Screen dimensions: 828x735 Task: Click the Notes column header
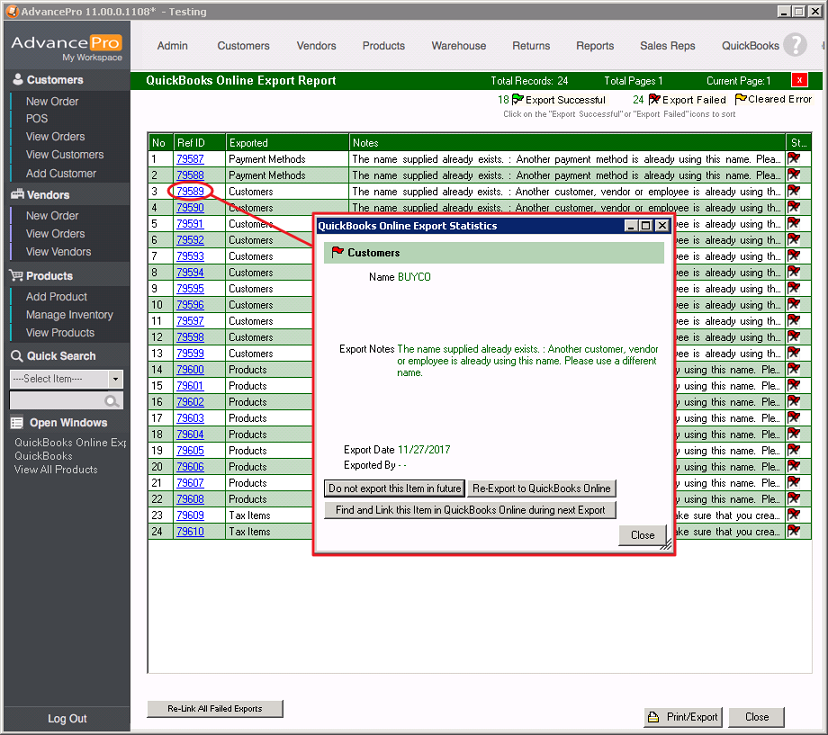pos(568,143)
